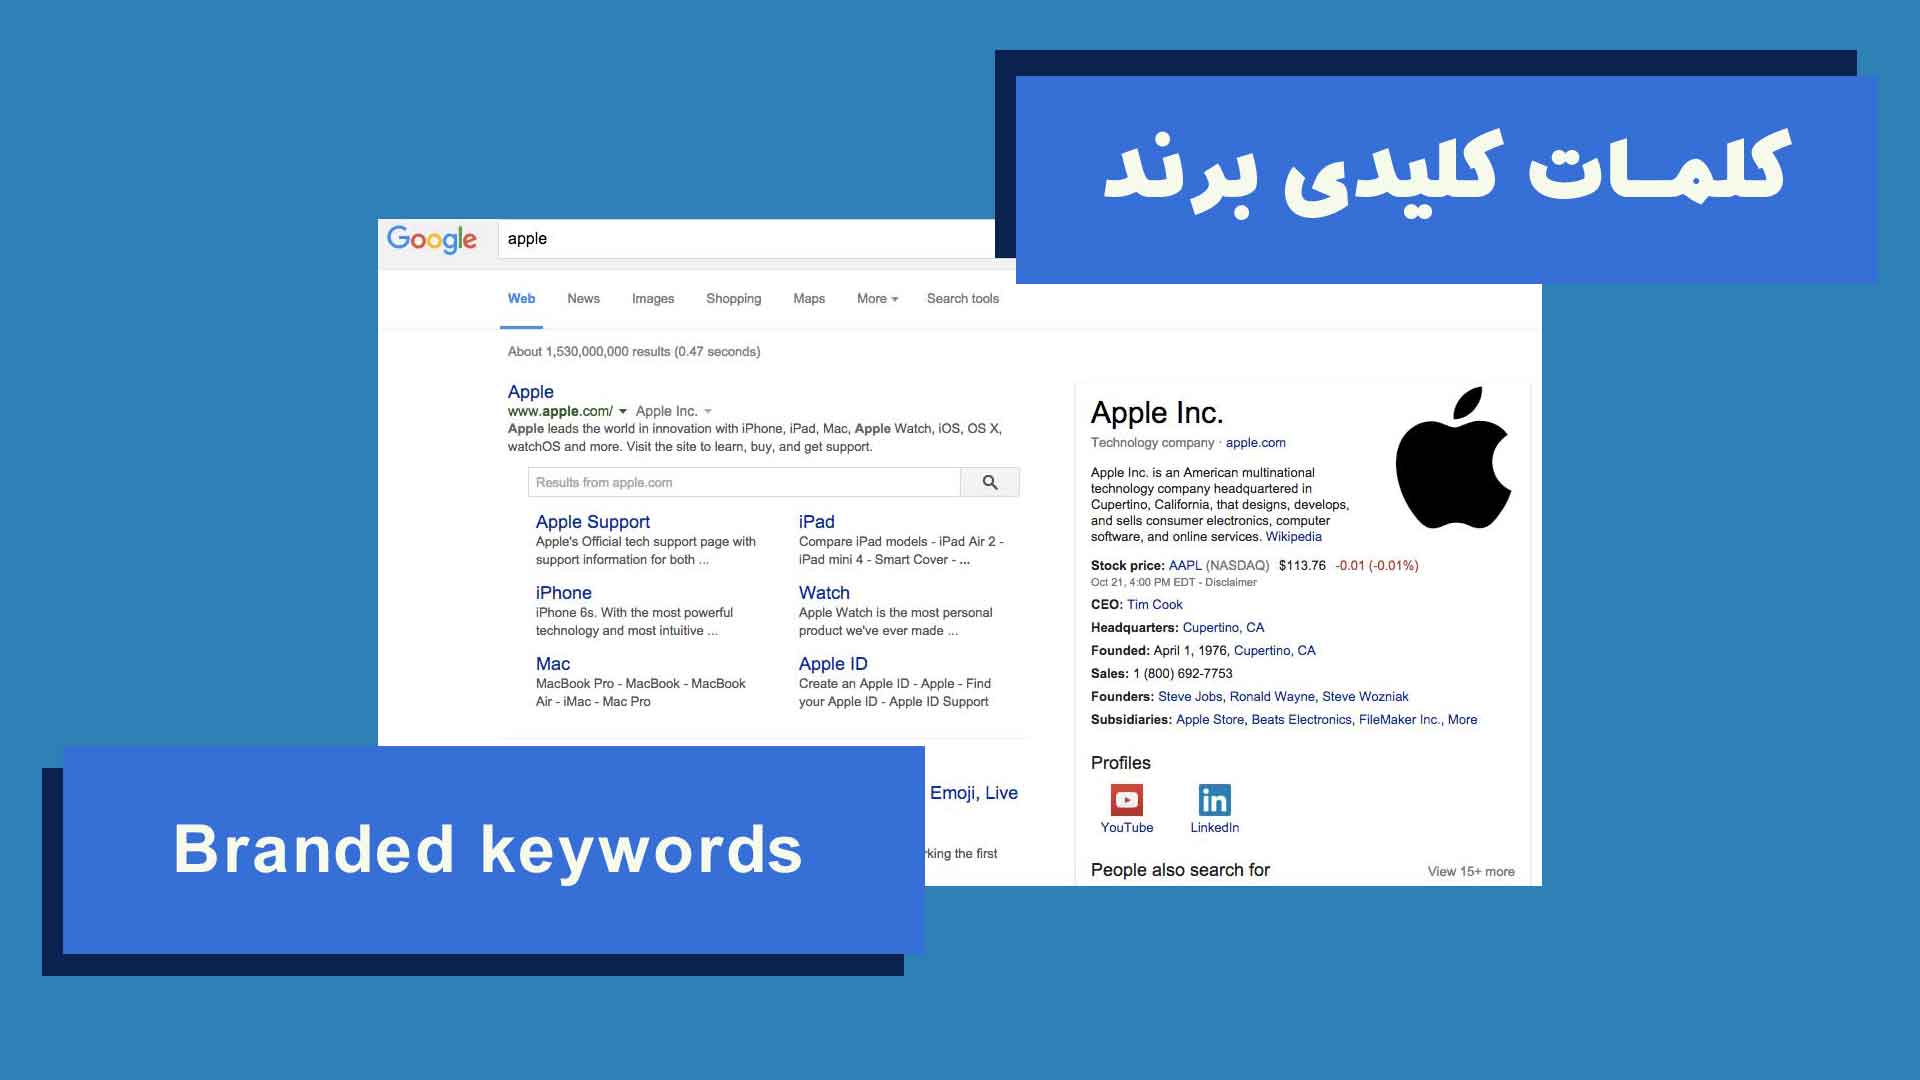Click the Cupertino CA headquarters link
Screen dimensions: 1920x1080
click(x=1222, y=626)
